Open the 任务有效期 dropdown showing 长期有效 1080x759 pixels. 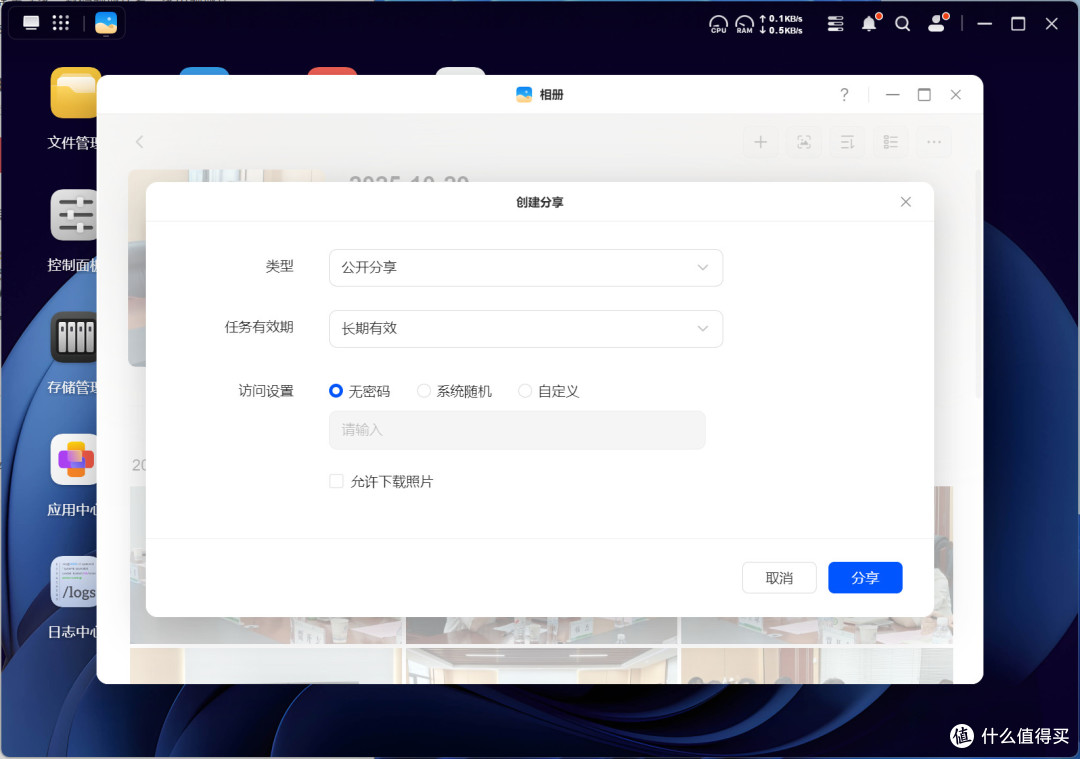tap(526, 329)
